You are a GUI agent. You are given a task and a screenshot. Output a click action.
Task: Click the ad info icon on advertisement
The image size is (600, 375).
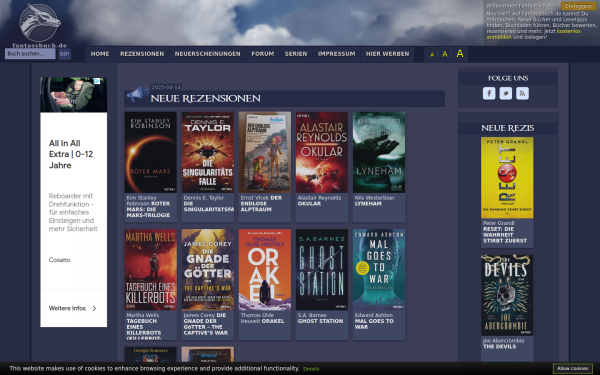click(97, 81)
